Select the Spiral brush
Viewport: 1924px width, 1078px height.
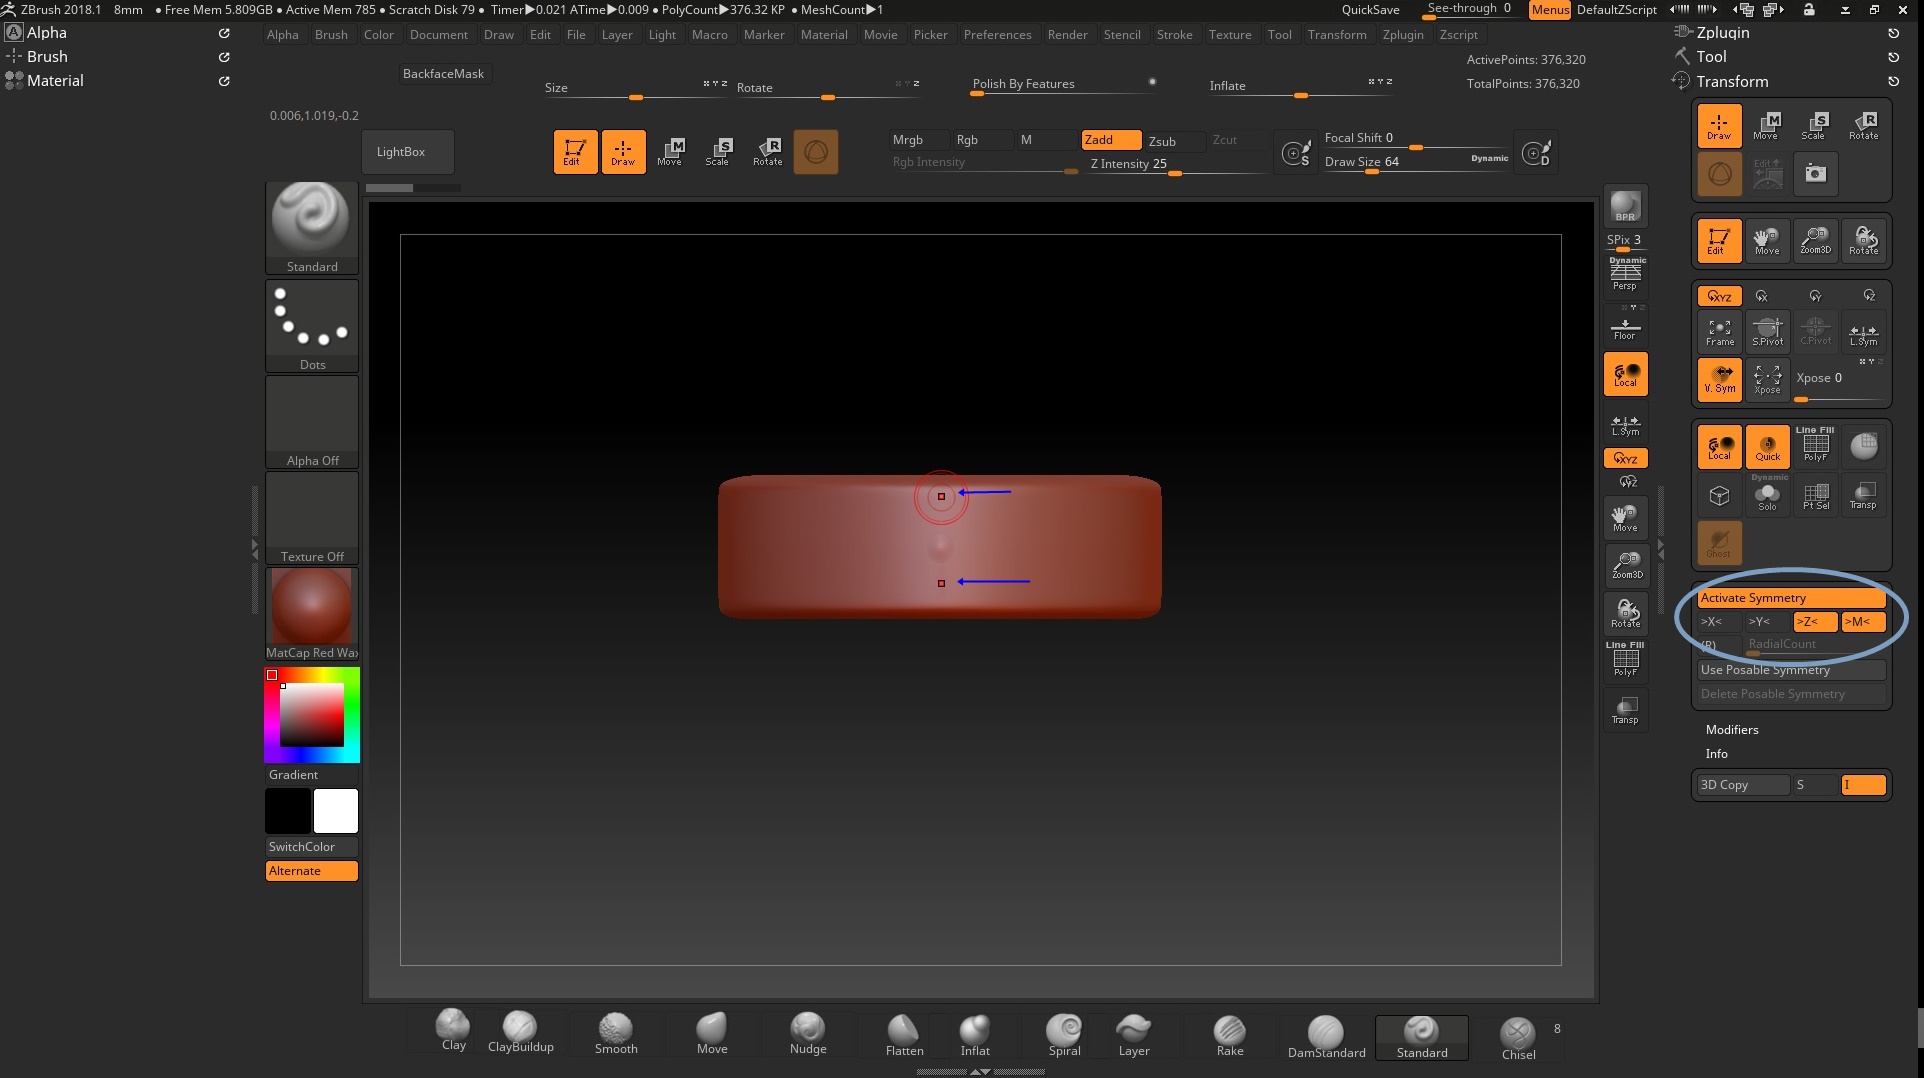1064,1034
